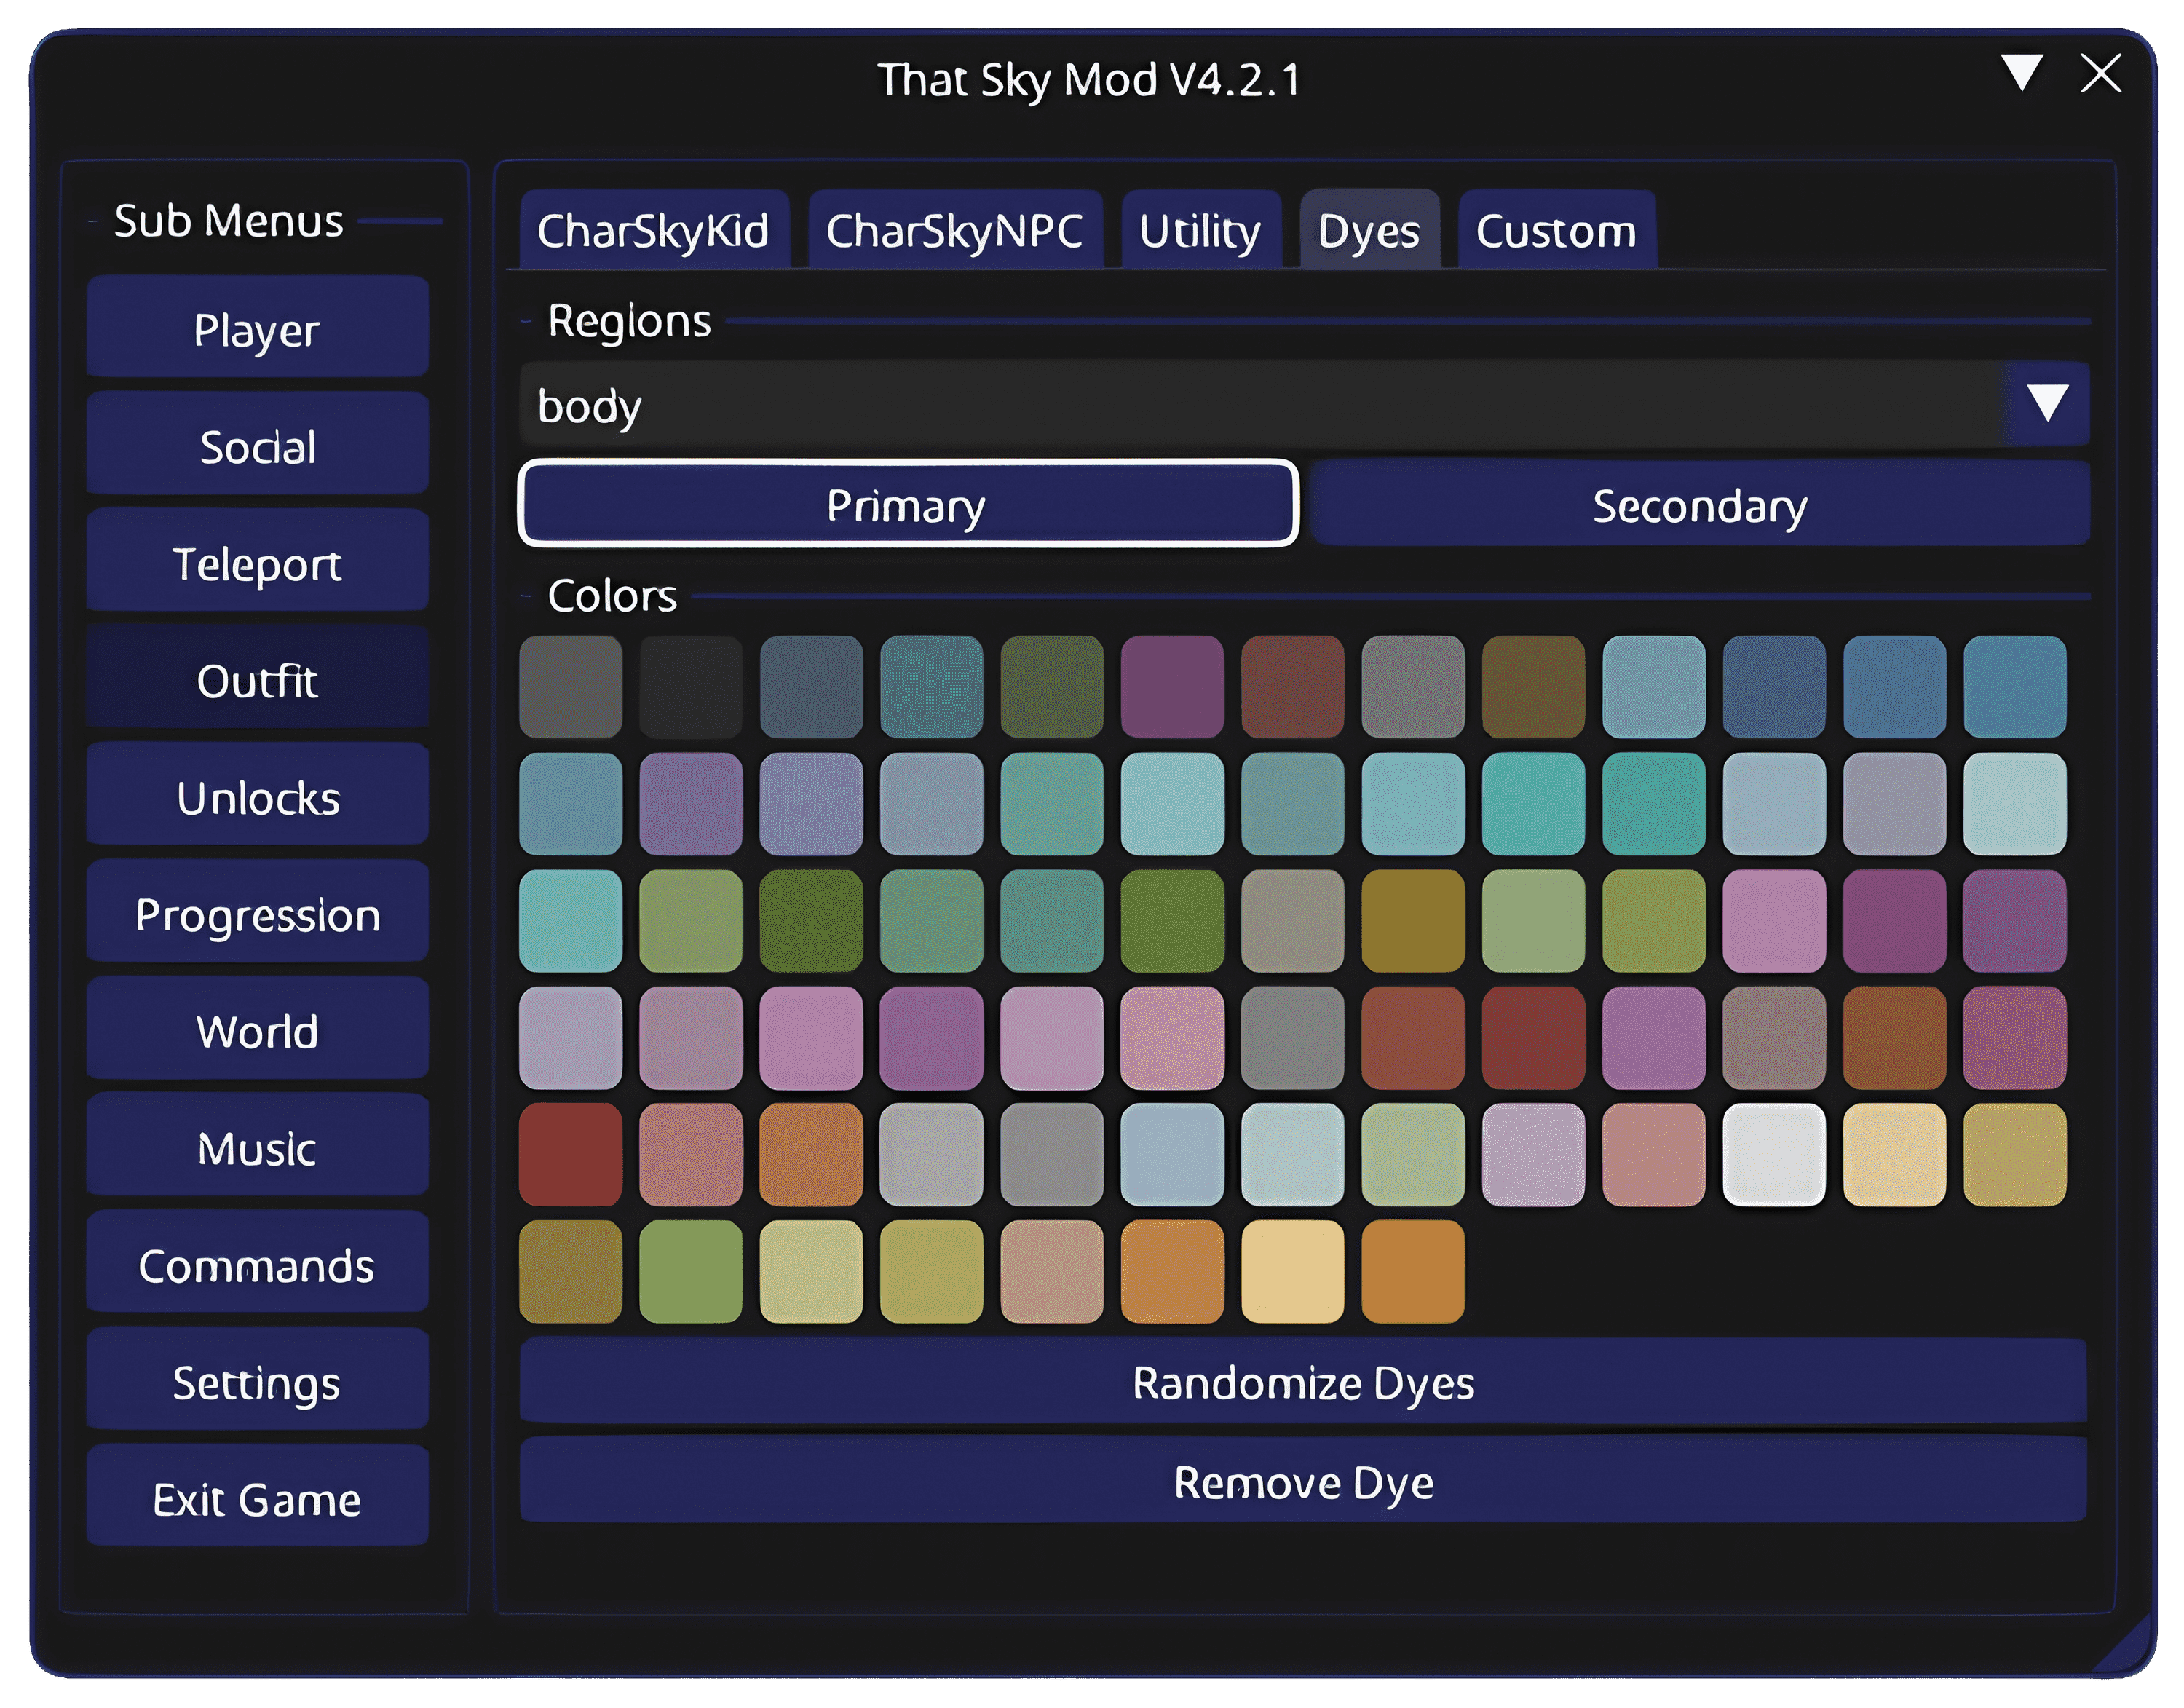Image resolution: width=2184 pixels, height=1708 pixels.
Task: Open the Teleport sub menu
Action: click(257, 563)
